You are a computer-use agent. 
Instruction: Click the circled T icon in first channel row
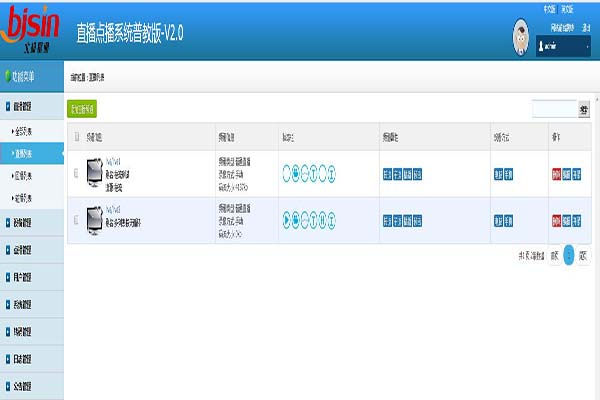click(313, 174)
